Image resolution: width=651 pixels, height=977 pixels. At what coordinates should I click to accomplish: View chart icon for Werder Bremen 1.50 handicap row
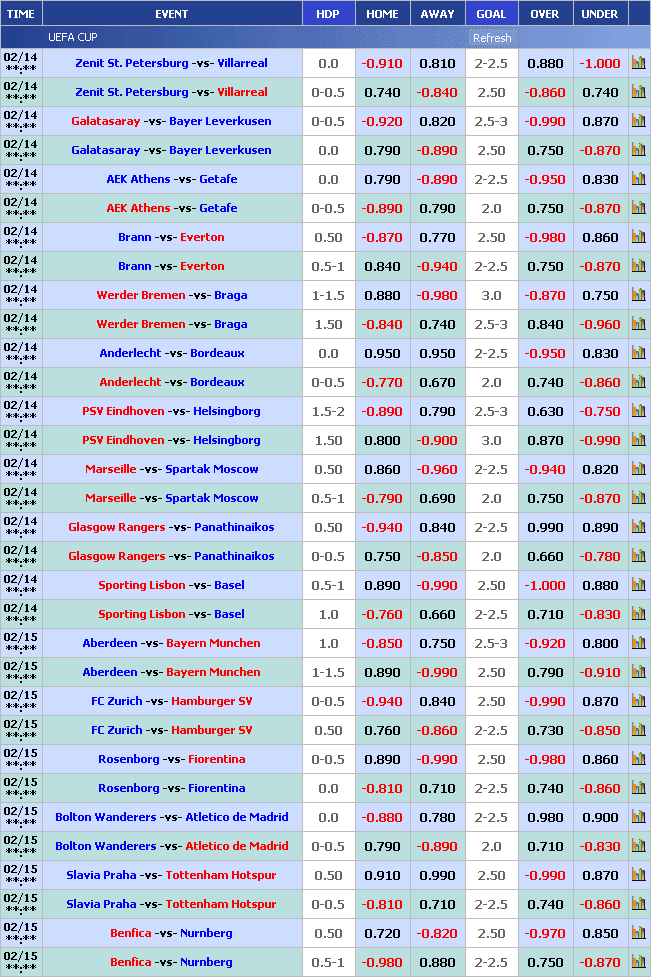point(638,323)
